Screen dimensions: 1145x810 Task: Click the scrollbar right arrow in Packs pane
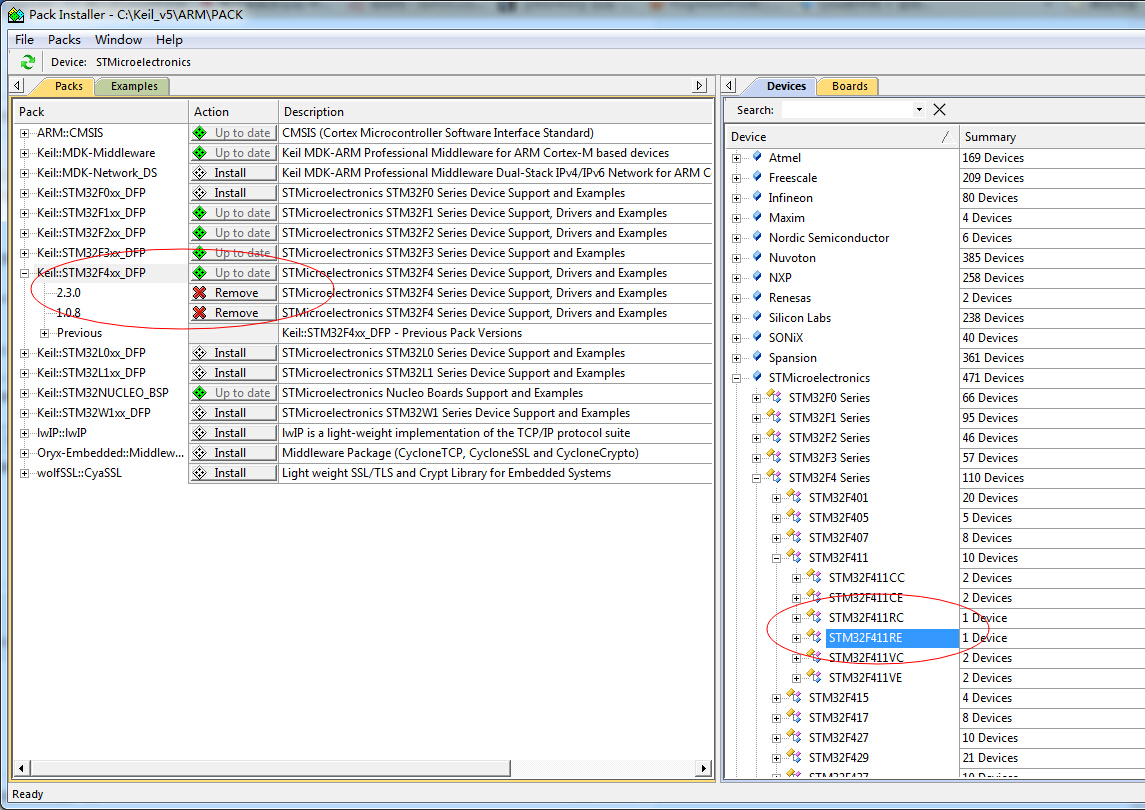703,768
